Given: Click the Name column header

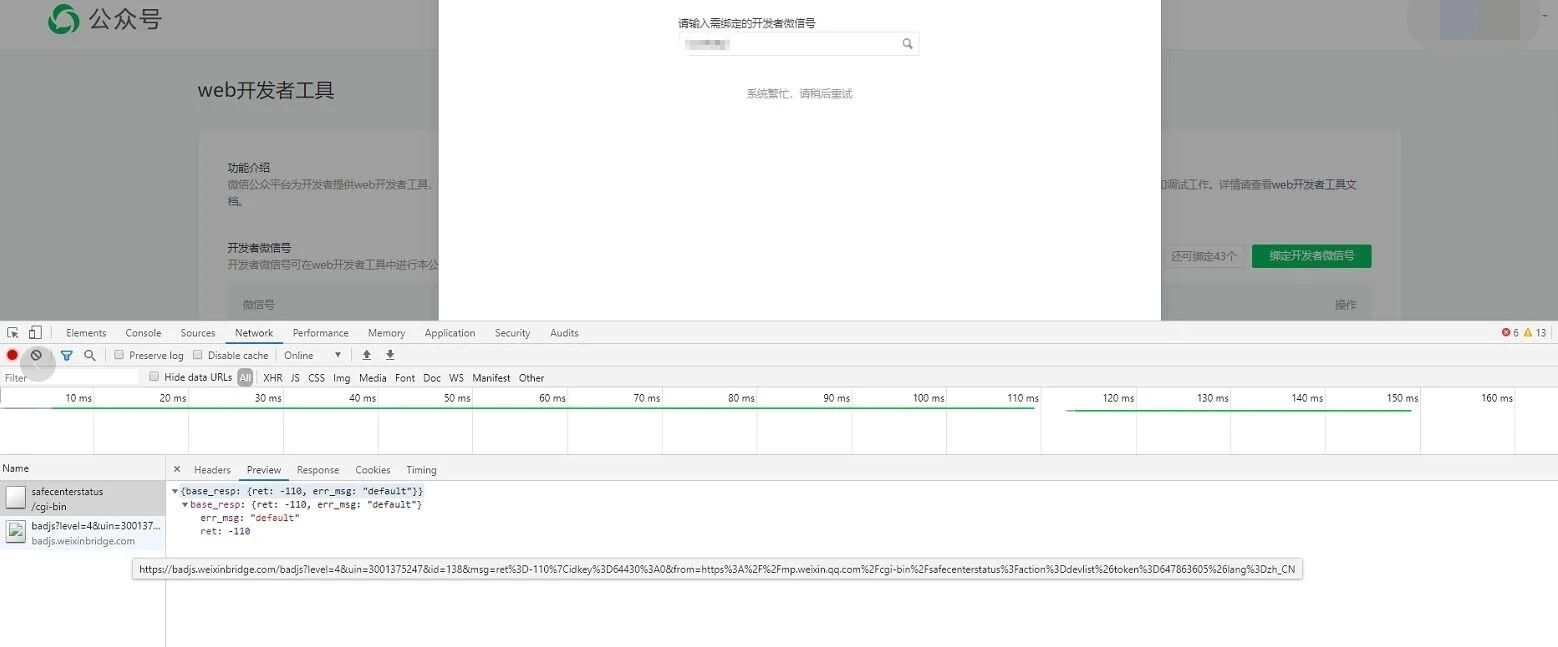Looking at the screenshot, I should click(x=82, y=468).
